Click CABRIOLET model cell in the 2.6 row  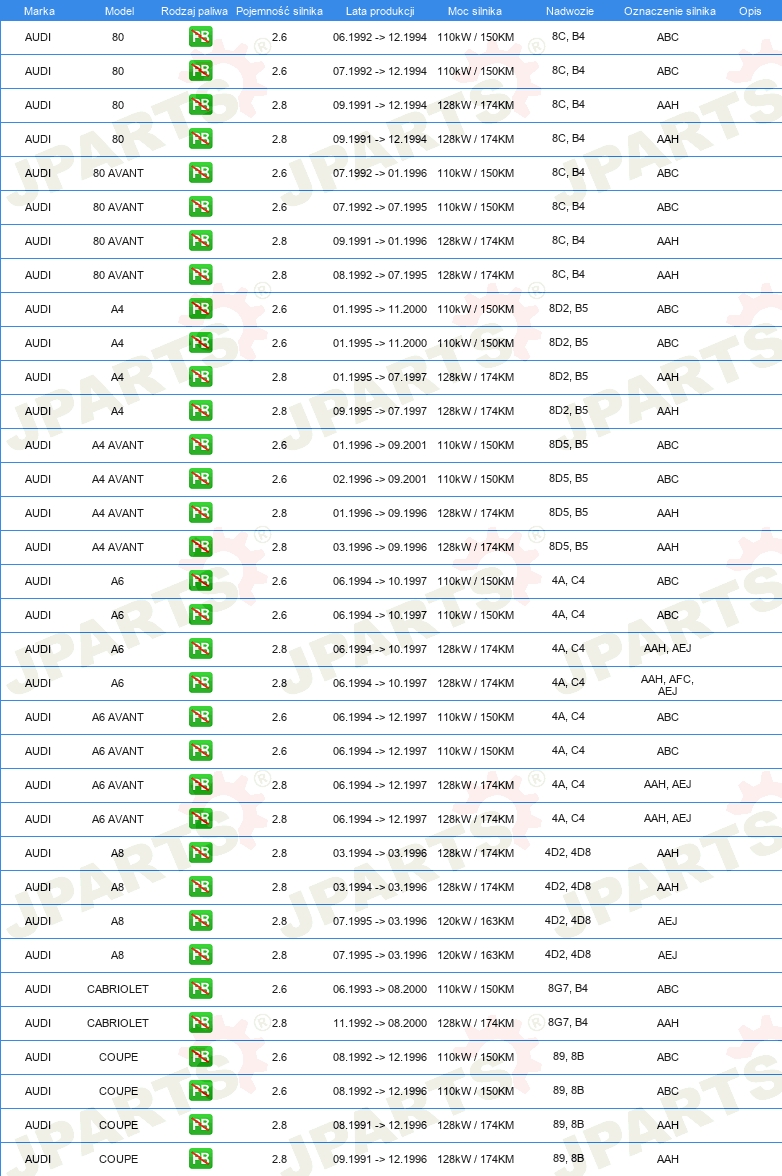pos(118,989)
